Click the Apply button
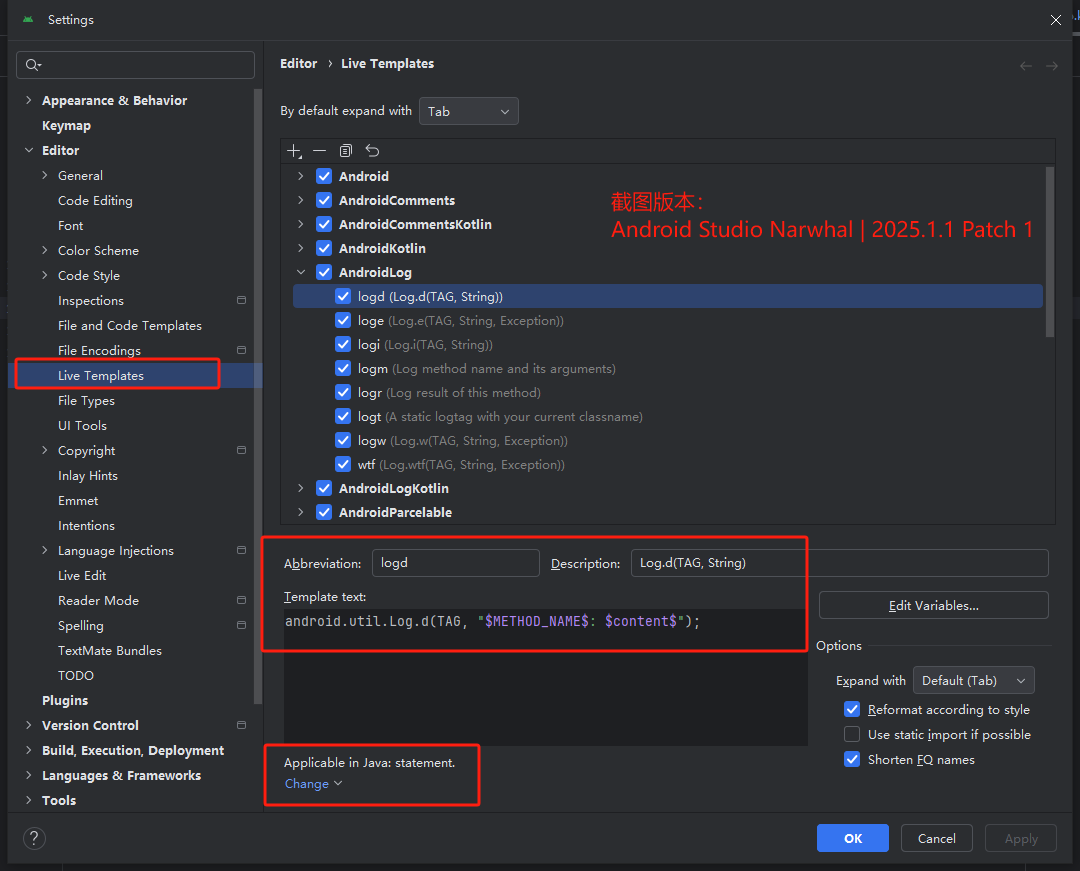Screen dimensions: 1080x871 tap(1021, 838)
